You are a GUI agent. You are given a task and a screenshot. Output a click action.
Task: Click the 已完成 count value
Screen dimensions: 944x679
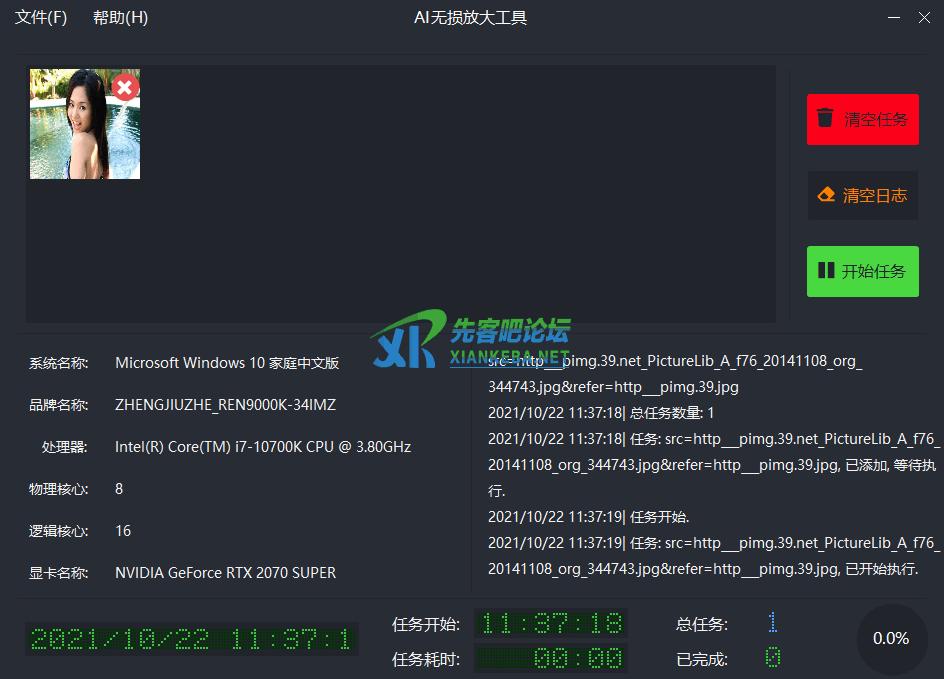[772, 658]
